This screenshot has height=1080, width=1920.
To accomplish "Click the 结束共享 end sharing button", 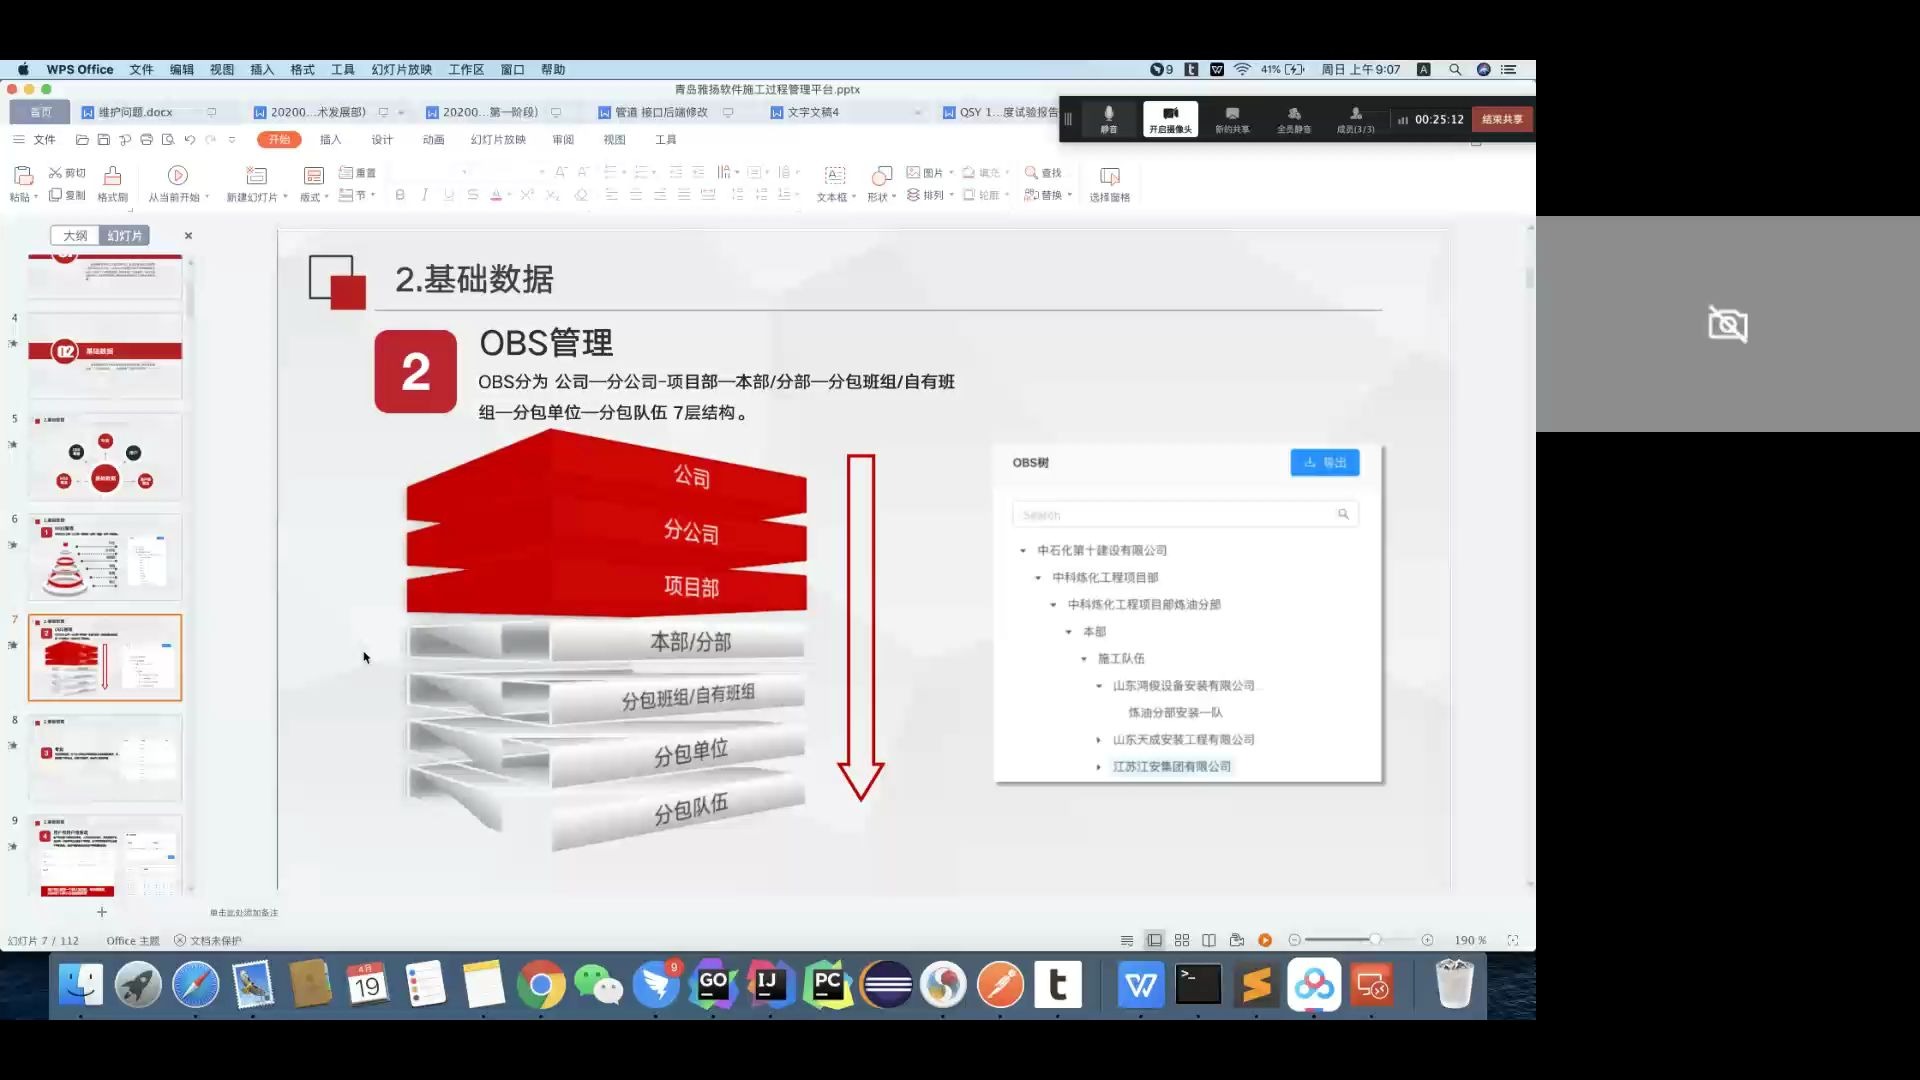I will (1500, 118).
